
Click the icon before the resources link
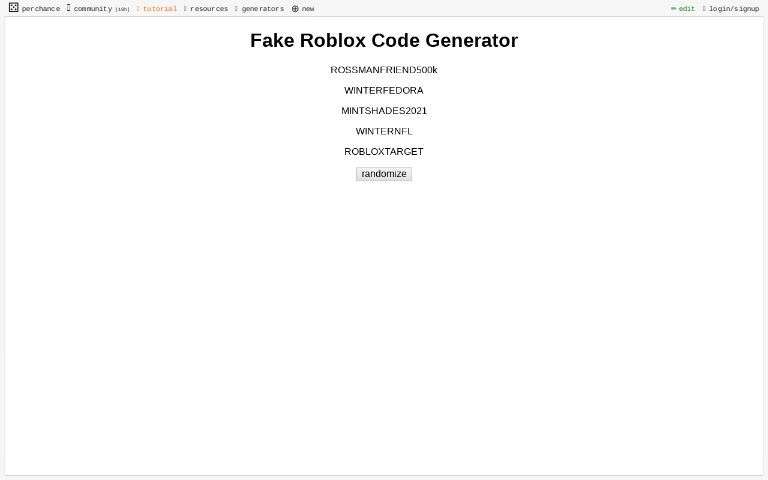pyautogui.click(x=185, y=9)
